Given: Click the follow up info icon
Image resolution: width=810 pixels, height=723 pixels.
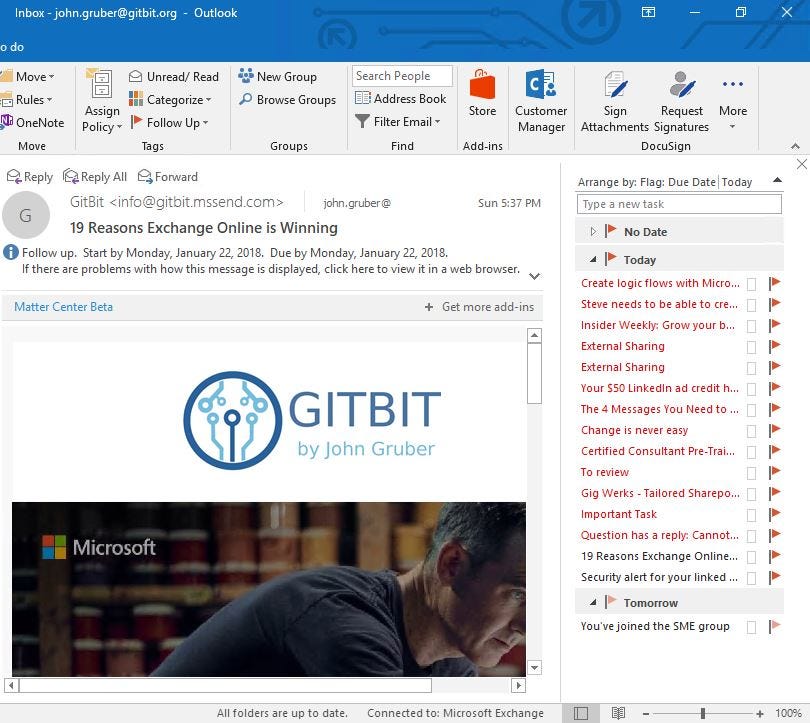Looking at the screenshot, I should pyautogui.click(x=11, y=253).
